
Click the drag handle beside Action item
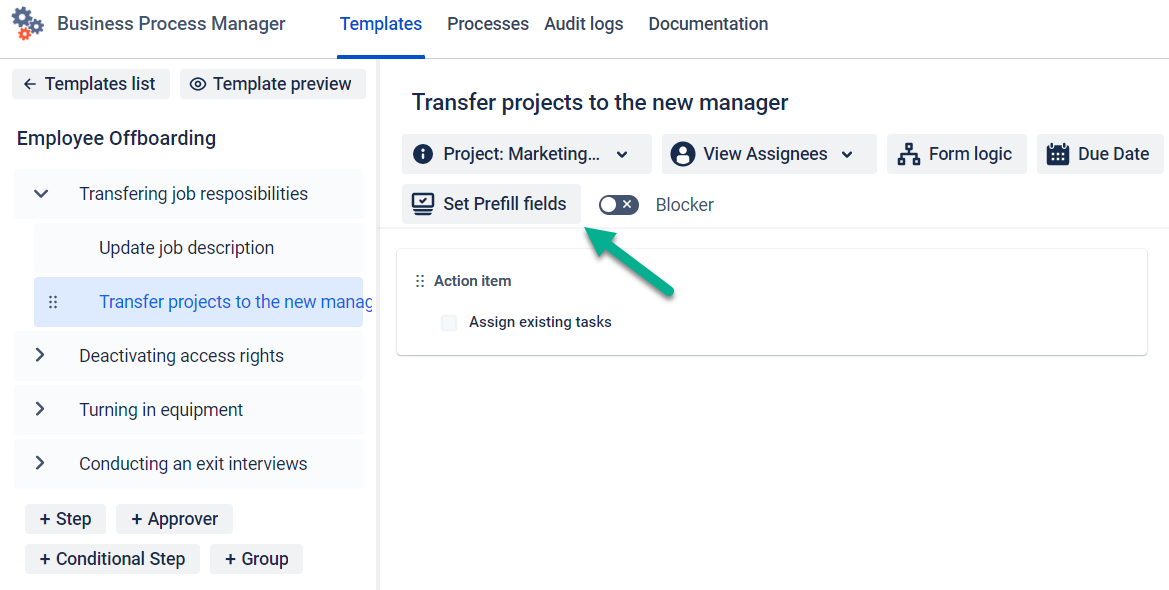(420, 281)
